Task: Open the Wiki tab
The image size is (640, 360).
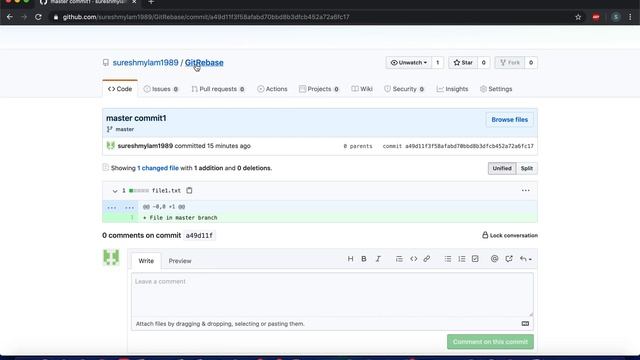Action: [362, 89]
